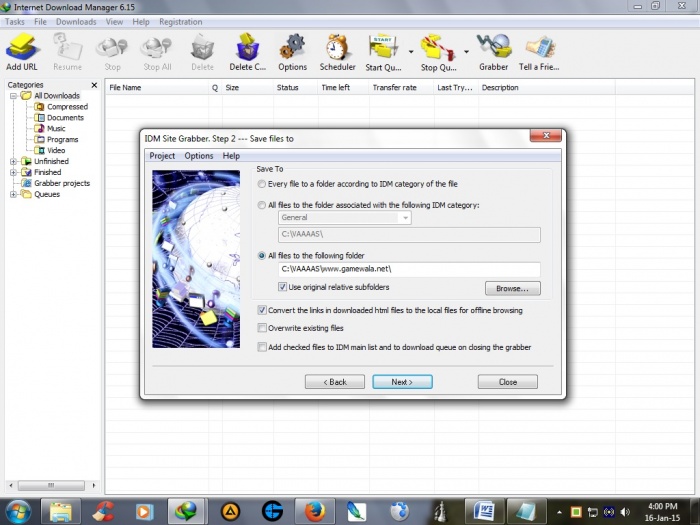Image resolution: width=700 pixels, height=525 pixels.
Task: Open Grabber projects in the tree
Action: 56,183
